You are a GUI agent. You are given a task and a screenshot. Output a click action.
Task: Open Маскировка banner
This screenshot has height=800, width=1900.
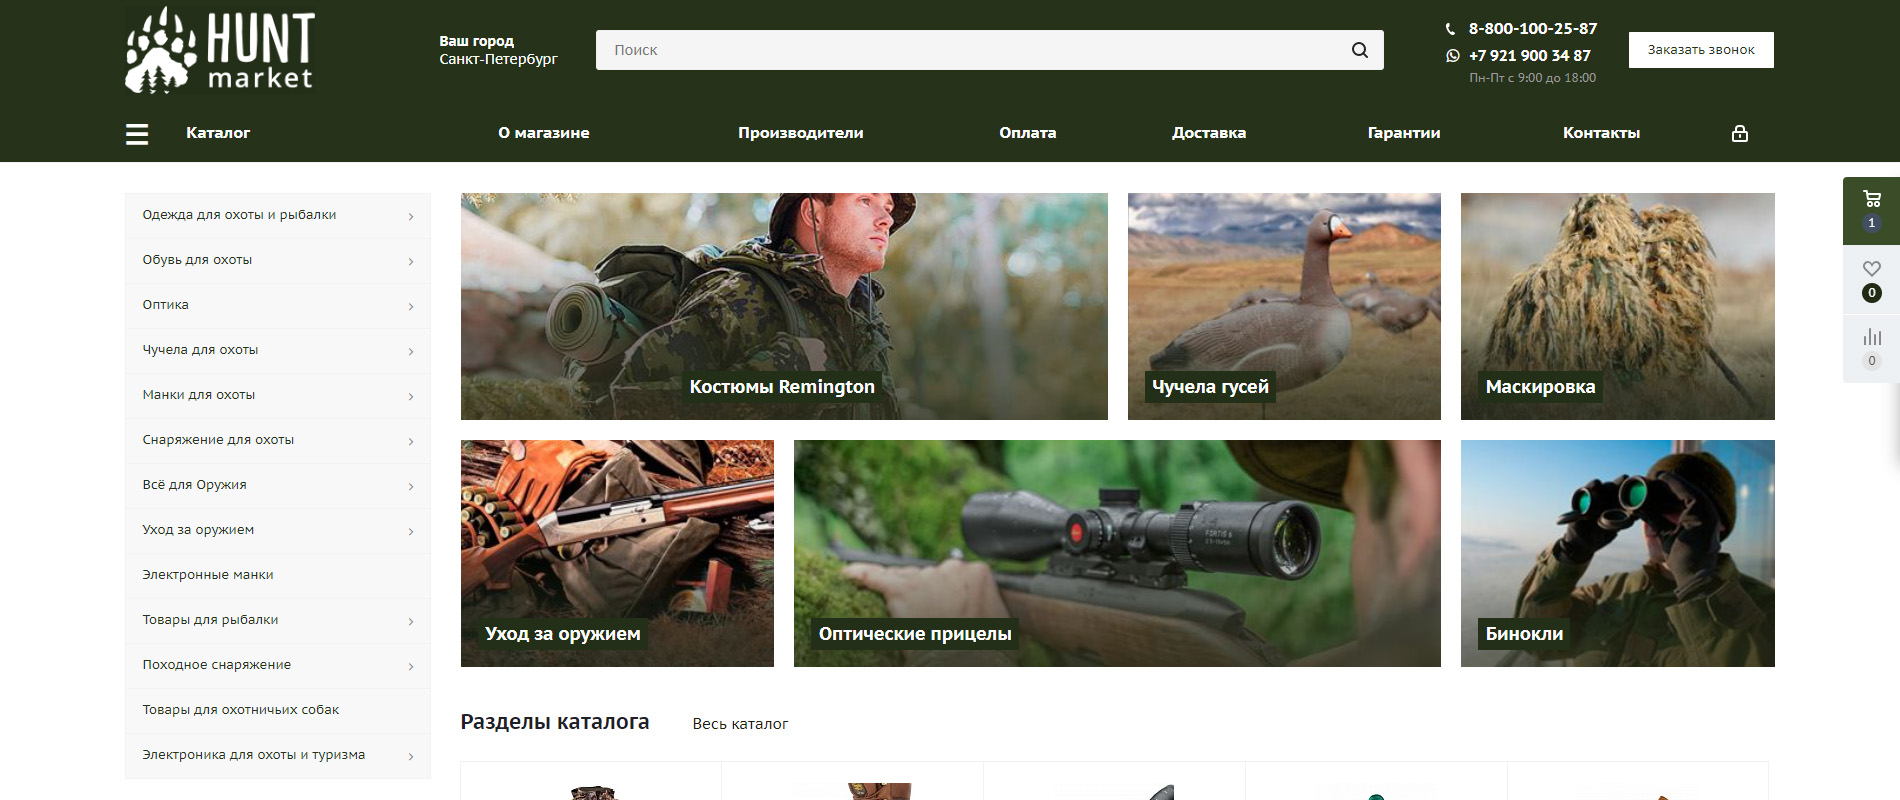click(x=1618, y=306)
